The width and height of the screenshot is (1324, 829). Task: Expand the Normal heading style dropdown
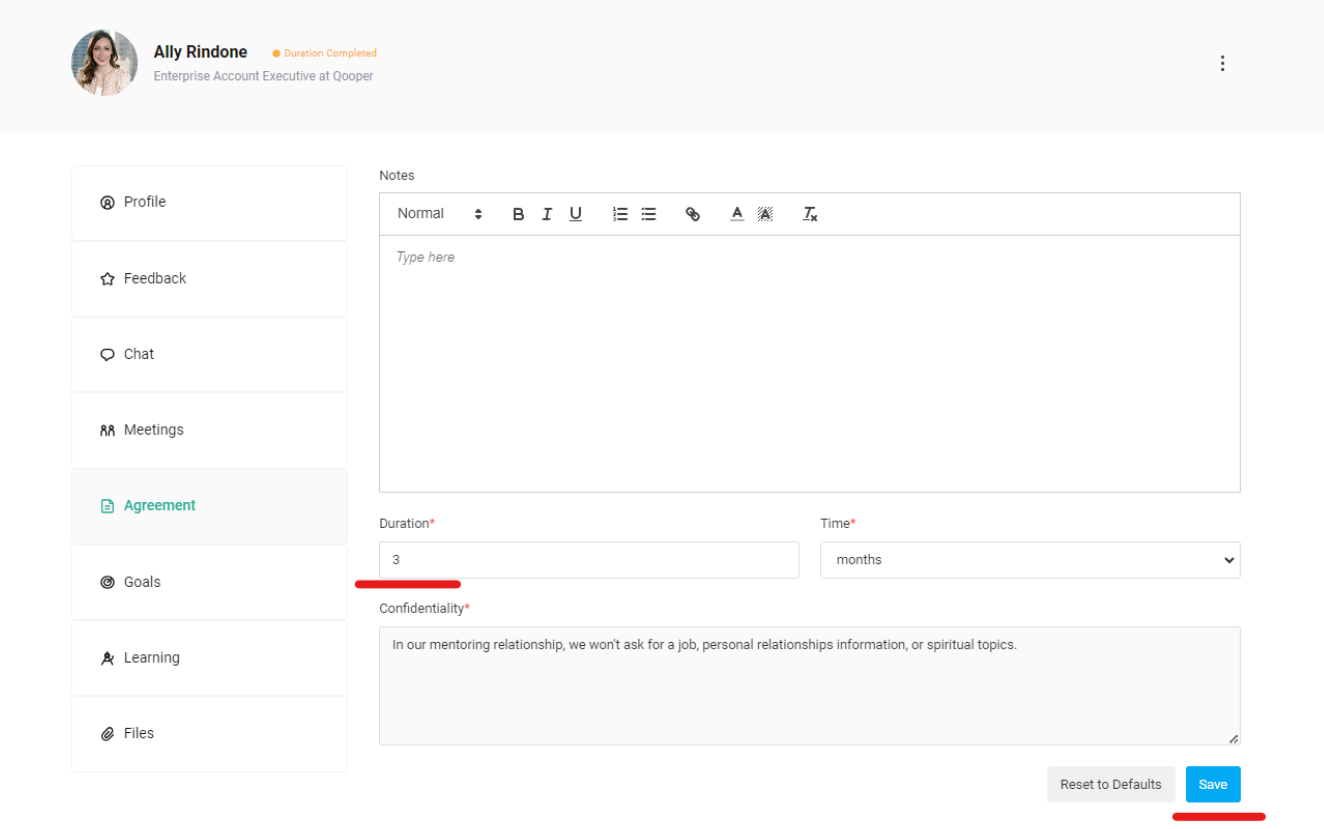pos(440,214)
